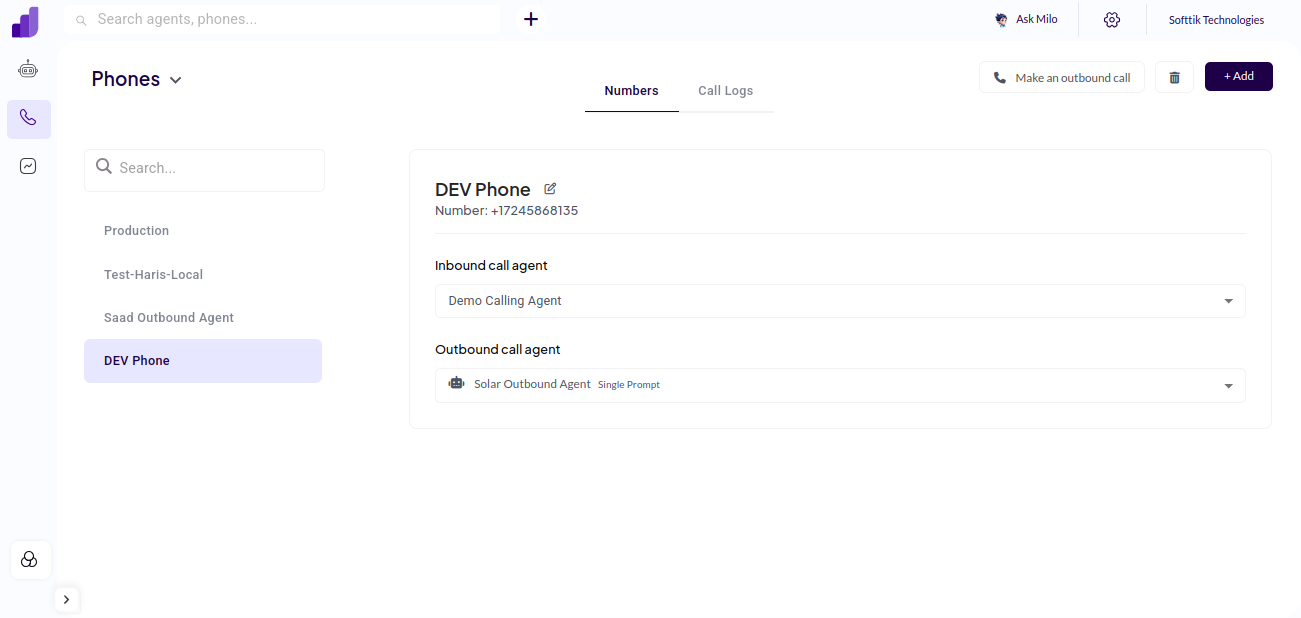Screen dimensions: 1301x618
Task: Click the Inbound call agent label
Action: pos(491,266)
